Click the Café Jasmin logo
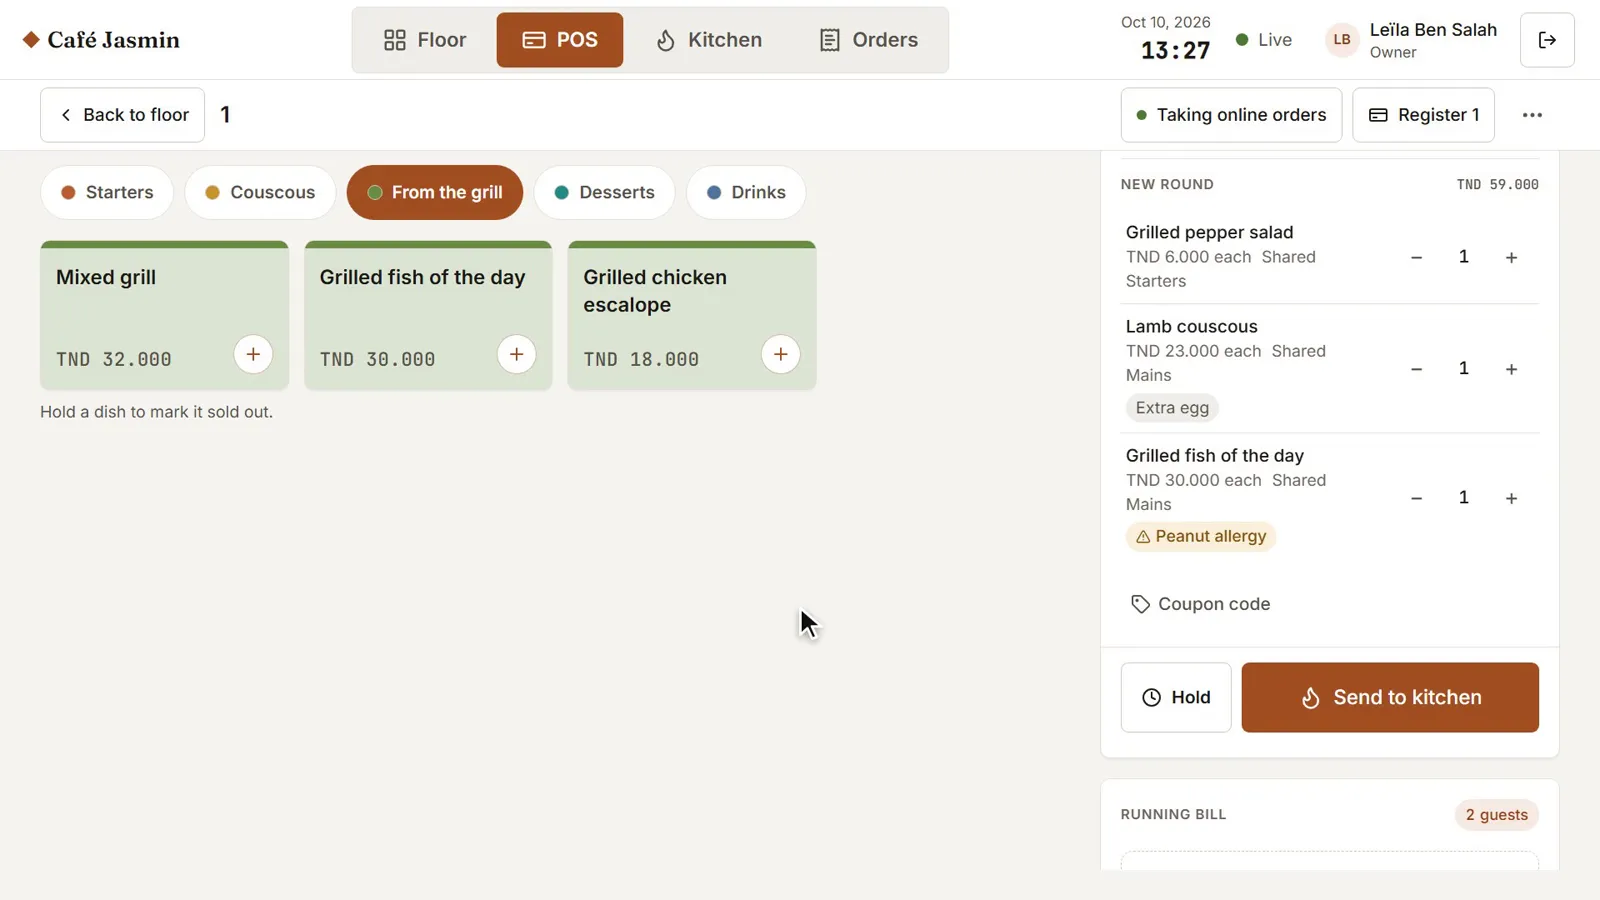 click(101, 40)
